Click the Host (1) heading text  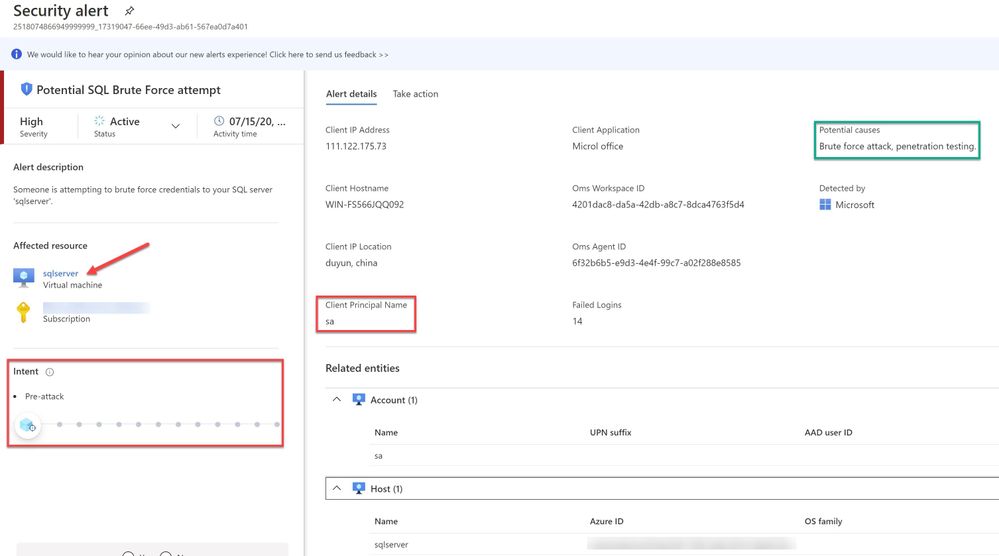[386, 488]
